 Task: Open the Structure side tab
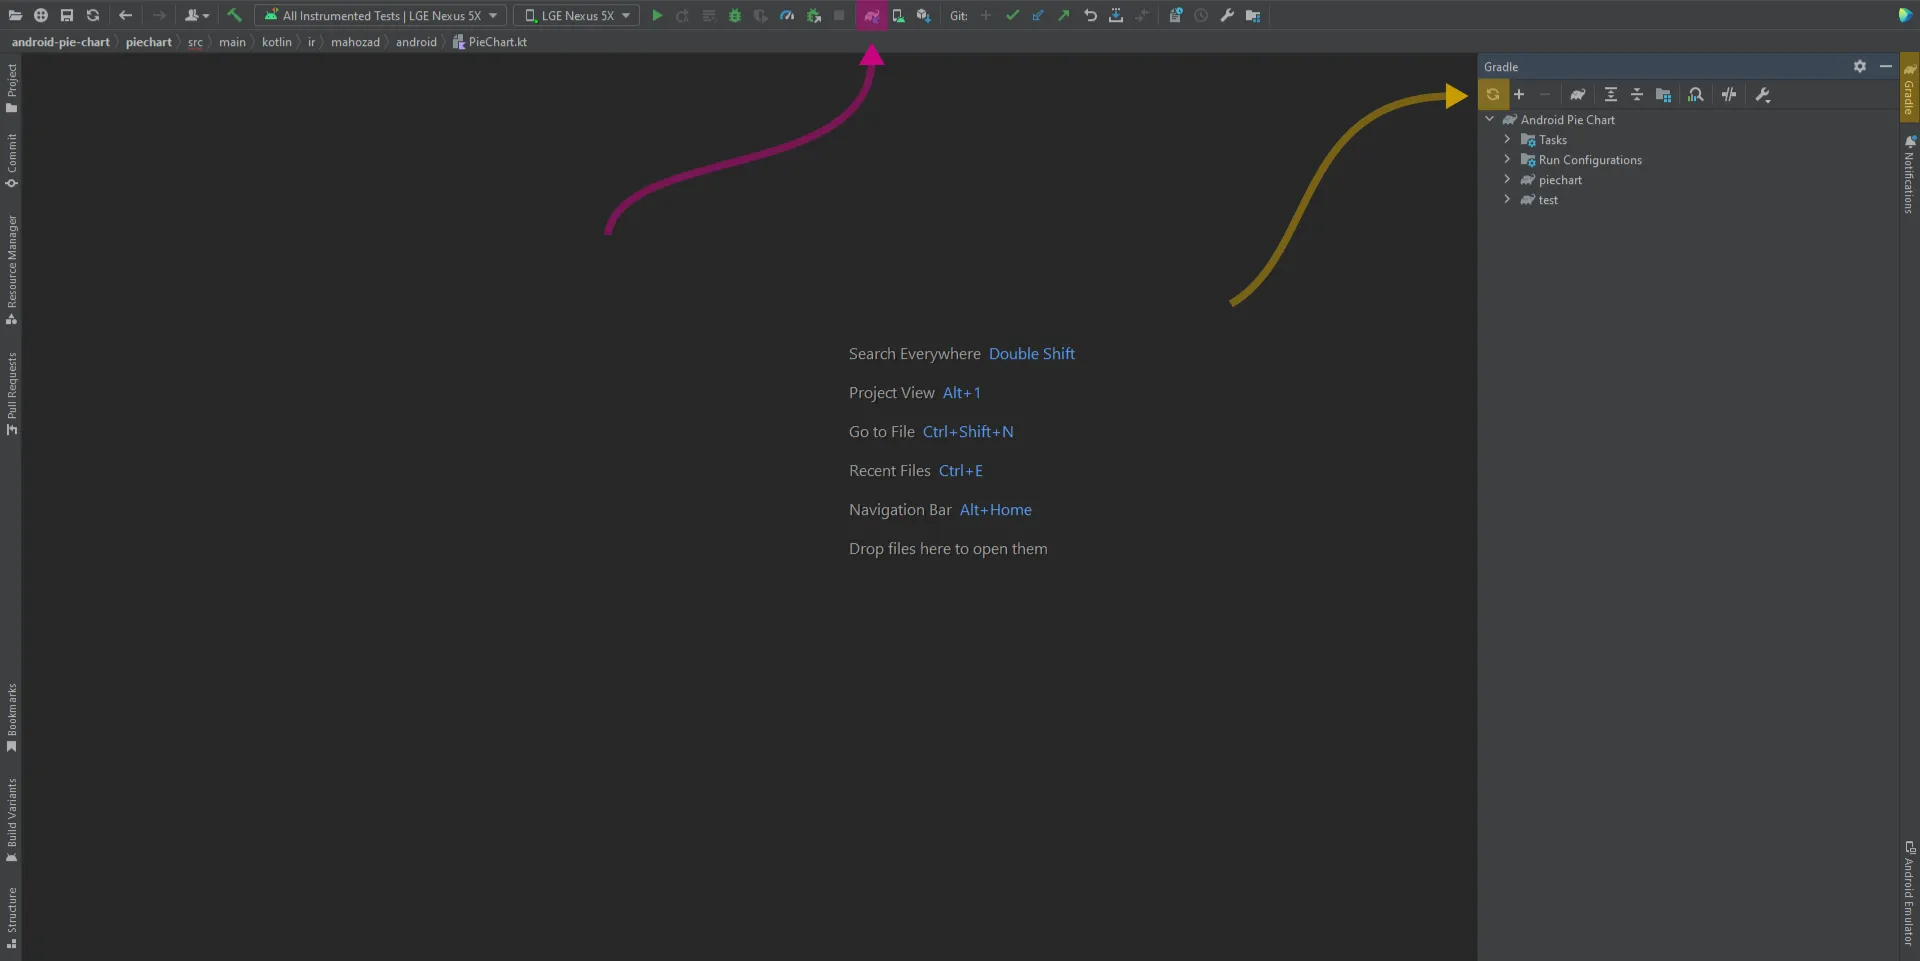coord(11,917)
